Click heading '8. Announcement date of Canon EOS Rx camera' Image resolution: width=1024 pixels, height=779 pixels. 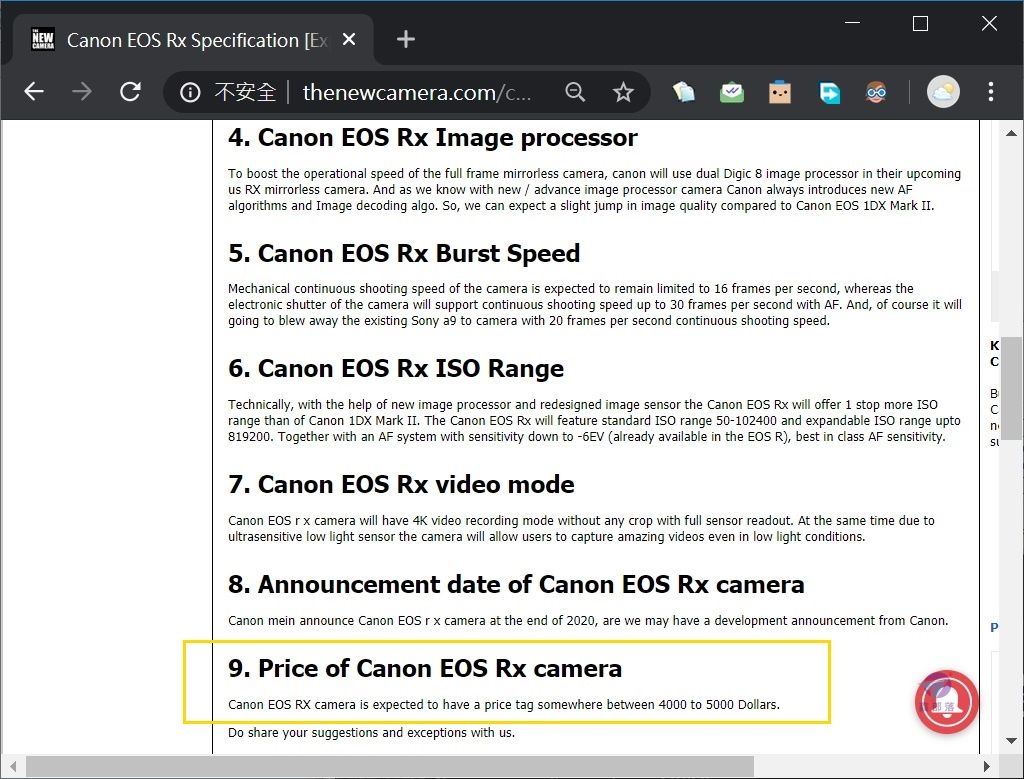point(516,584)
